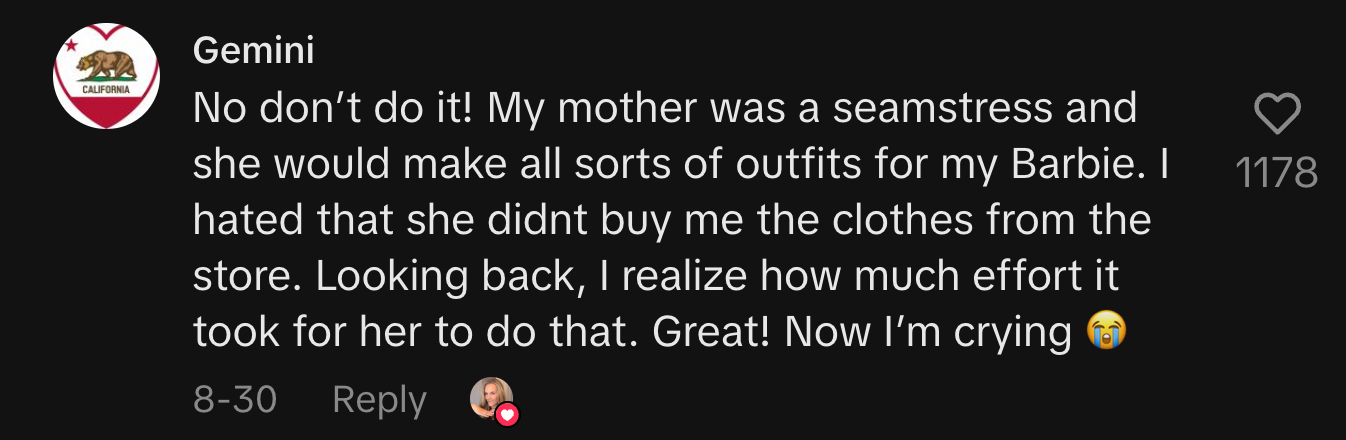Click the 1178 like count
The image size is (1346, 440).
tap(1277, 174)
